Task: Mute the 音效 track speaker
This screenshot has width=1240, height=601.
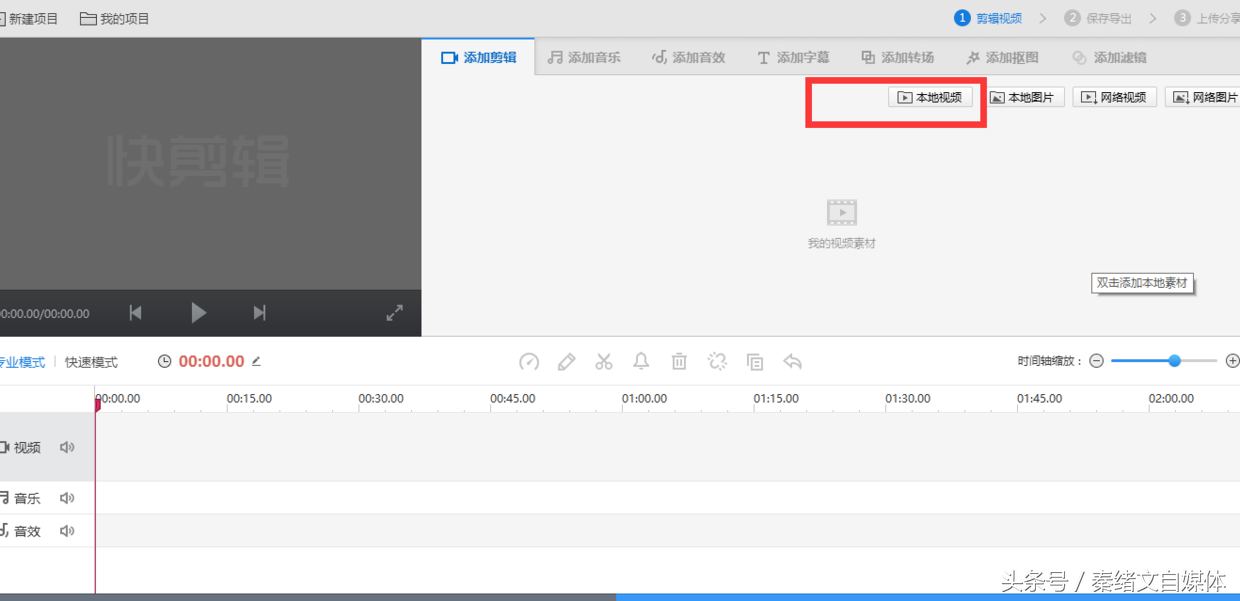Action: pyautogui.click(x=67, y=530)
